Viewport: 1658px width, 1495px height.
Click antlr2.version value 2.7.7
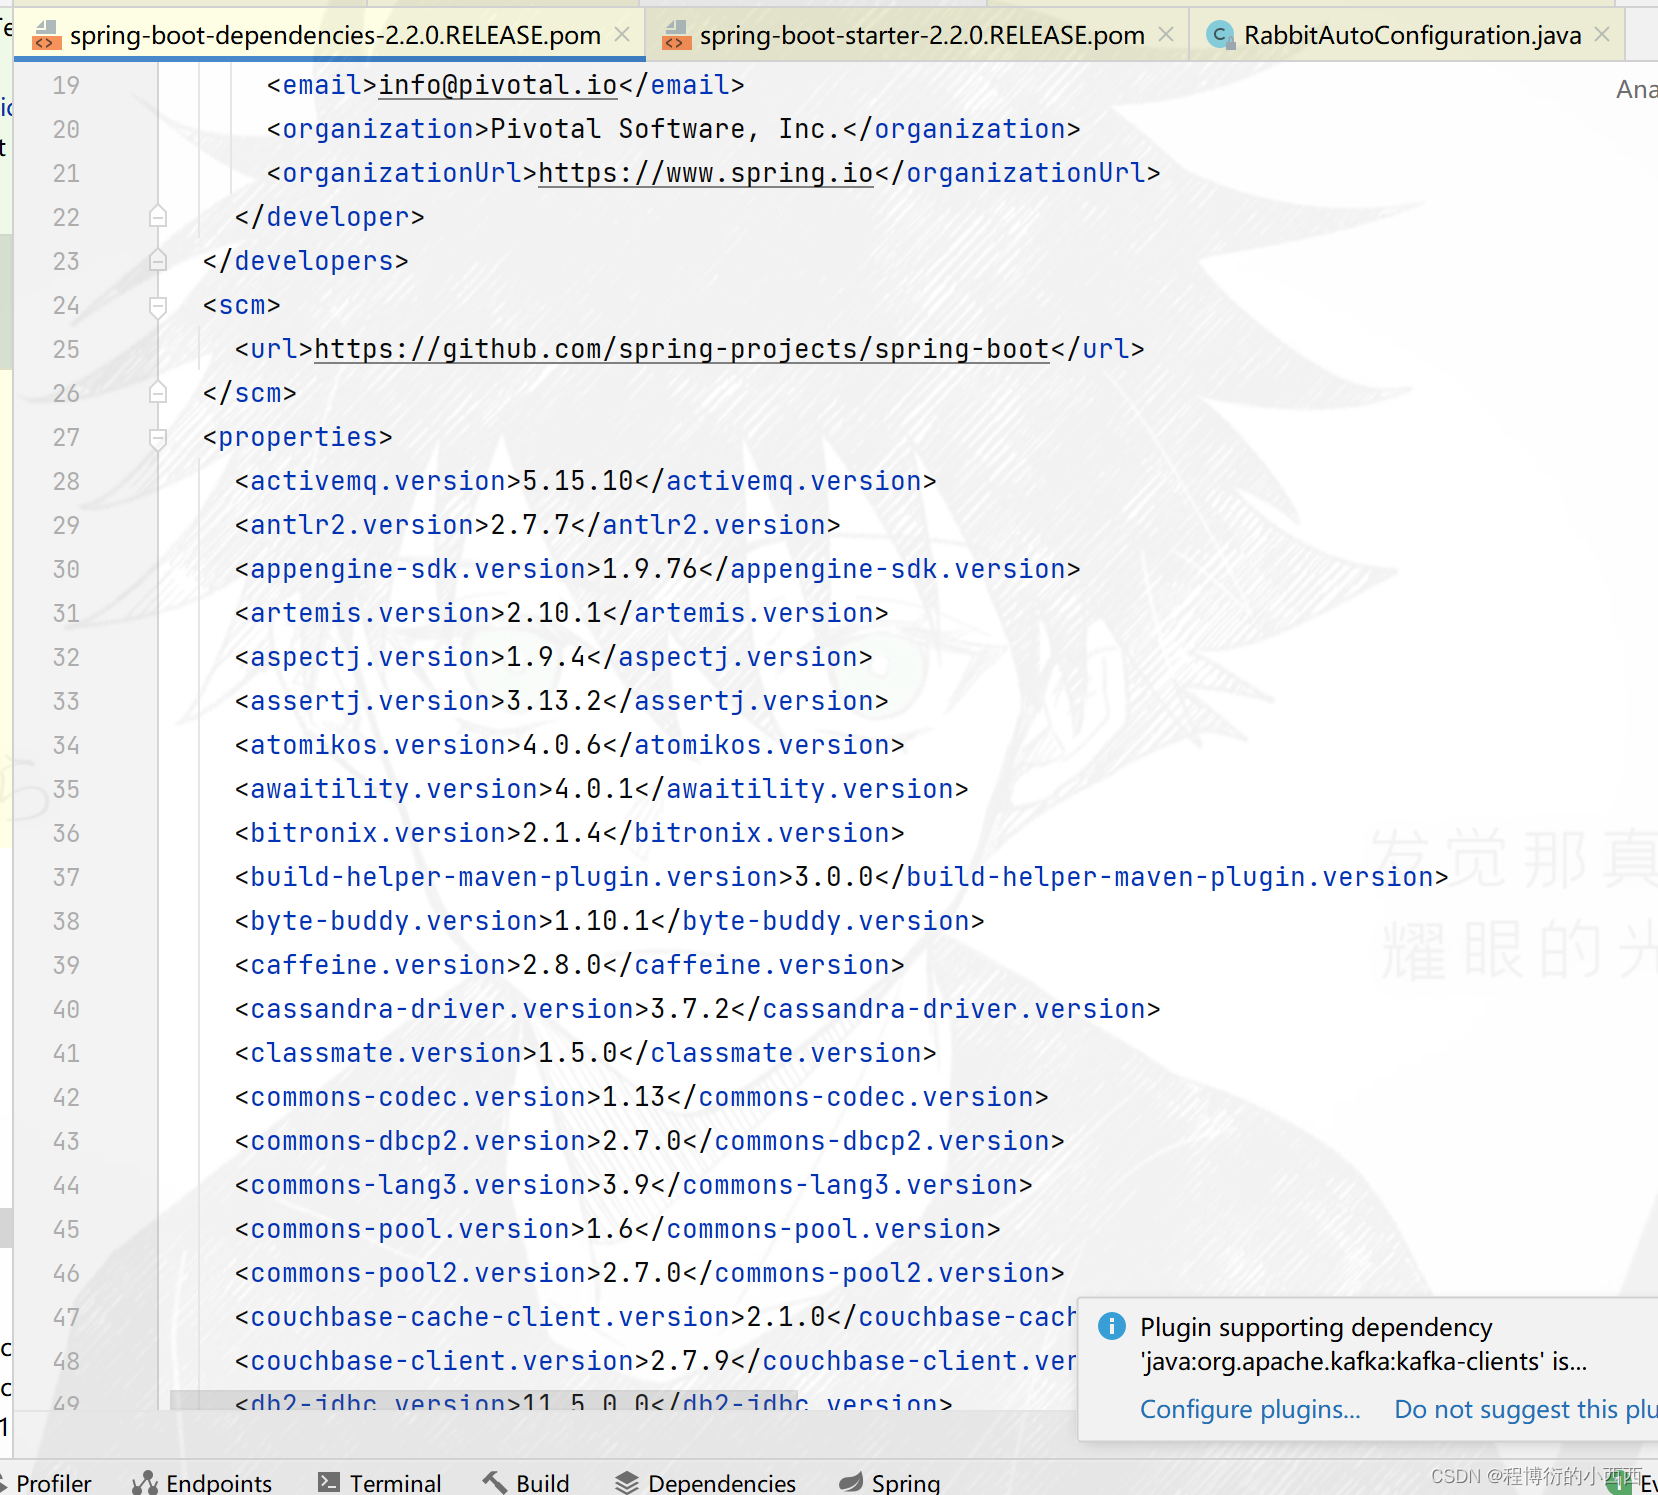(x=530, y=525)
